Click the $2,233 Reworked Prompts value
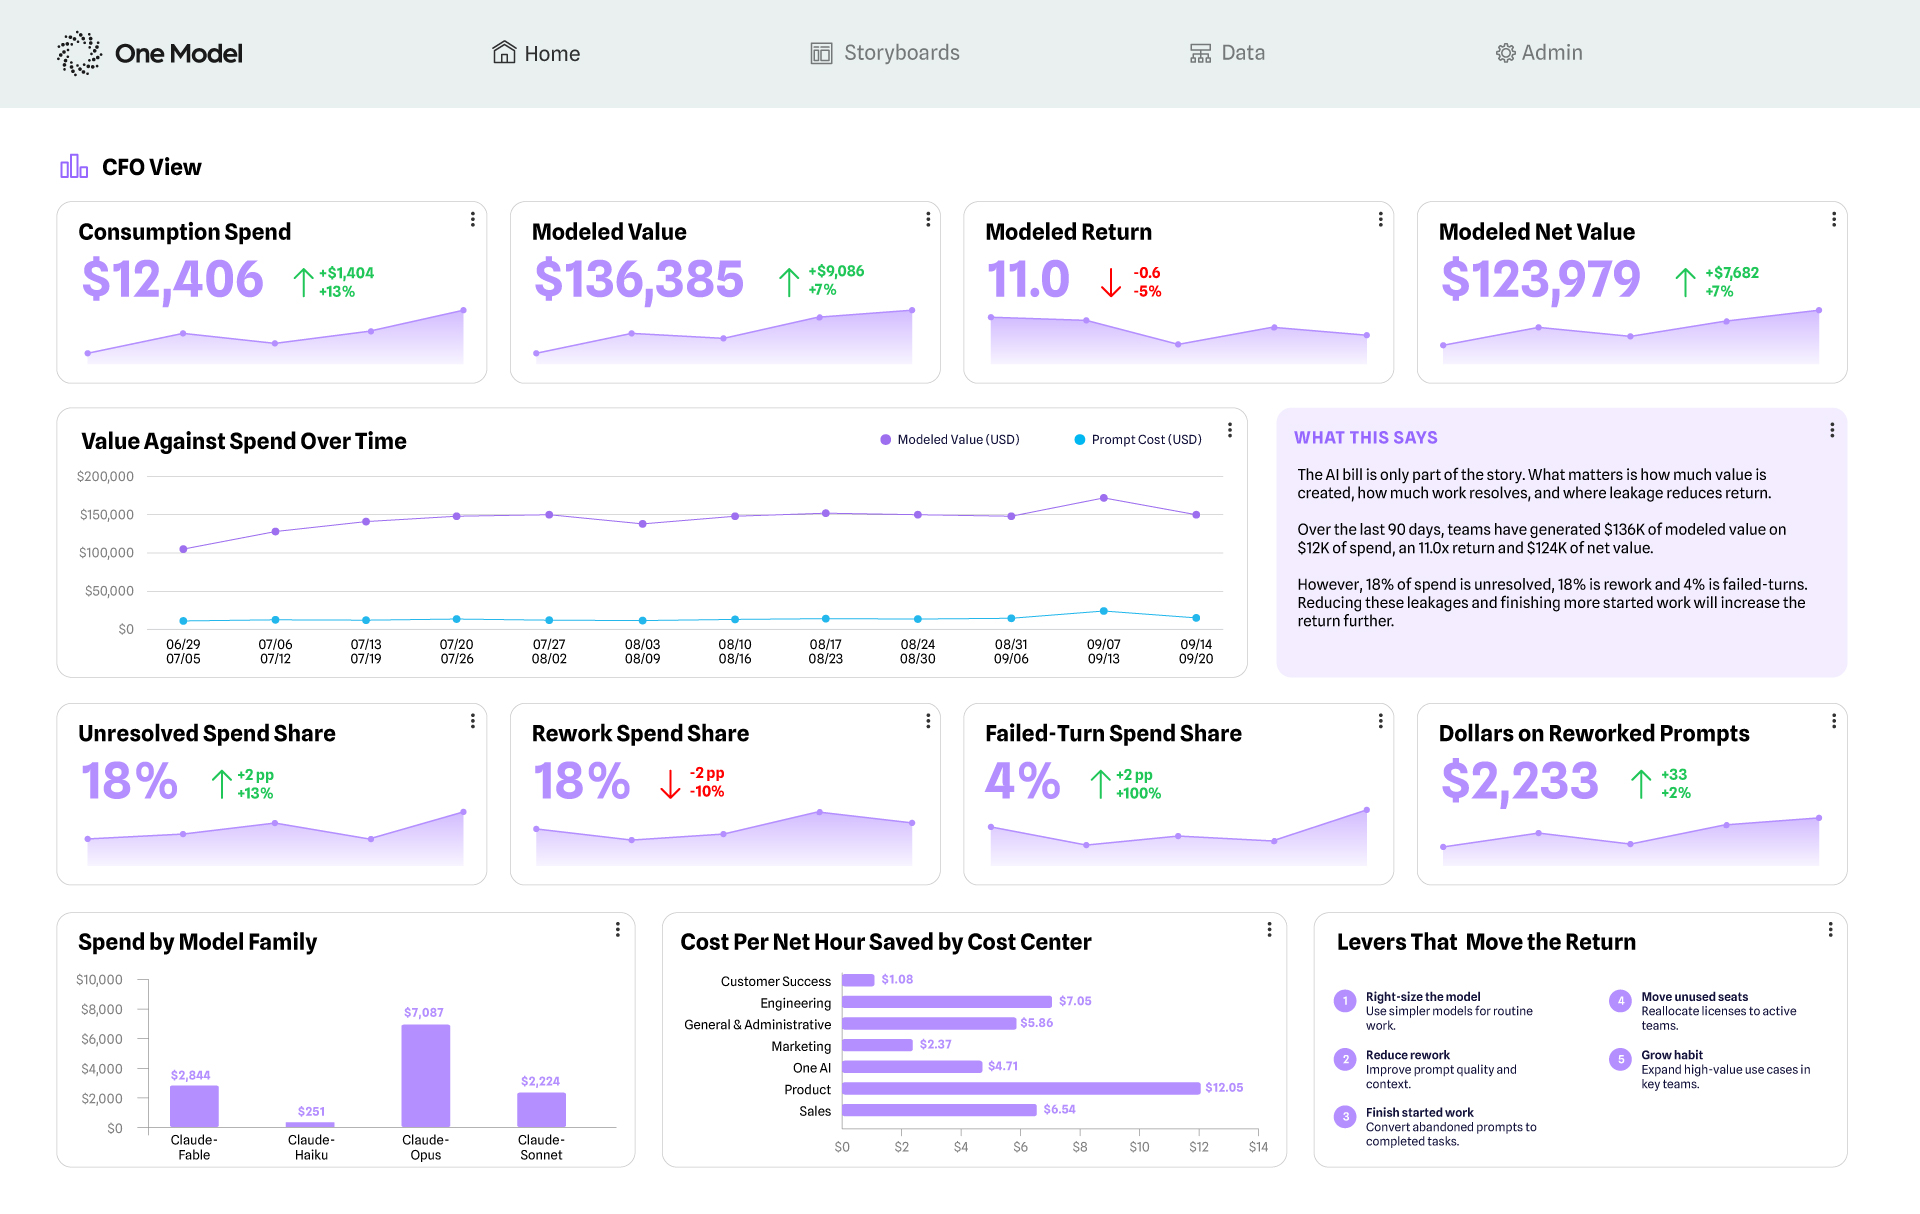Viewport: 1920px width, 1214px height. click(x=1520, y=781)
